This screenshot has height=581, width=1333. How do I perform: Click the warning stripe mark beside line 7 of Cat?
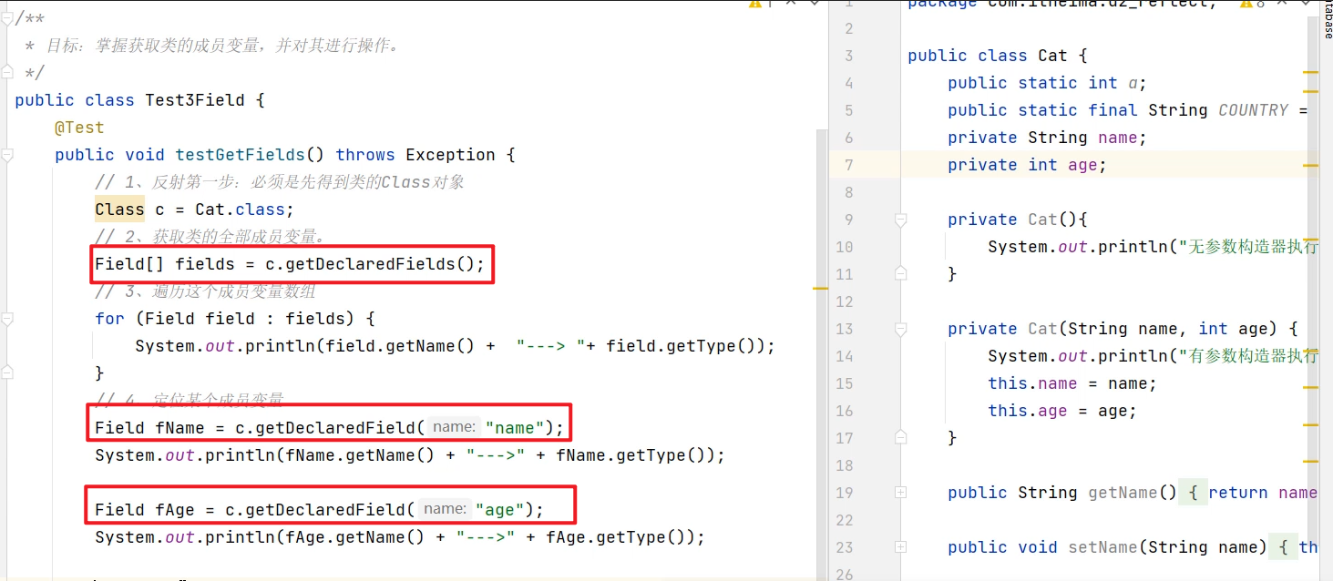(1311, 165)
